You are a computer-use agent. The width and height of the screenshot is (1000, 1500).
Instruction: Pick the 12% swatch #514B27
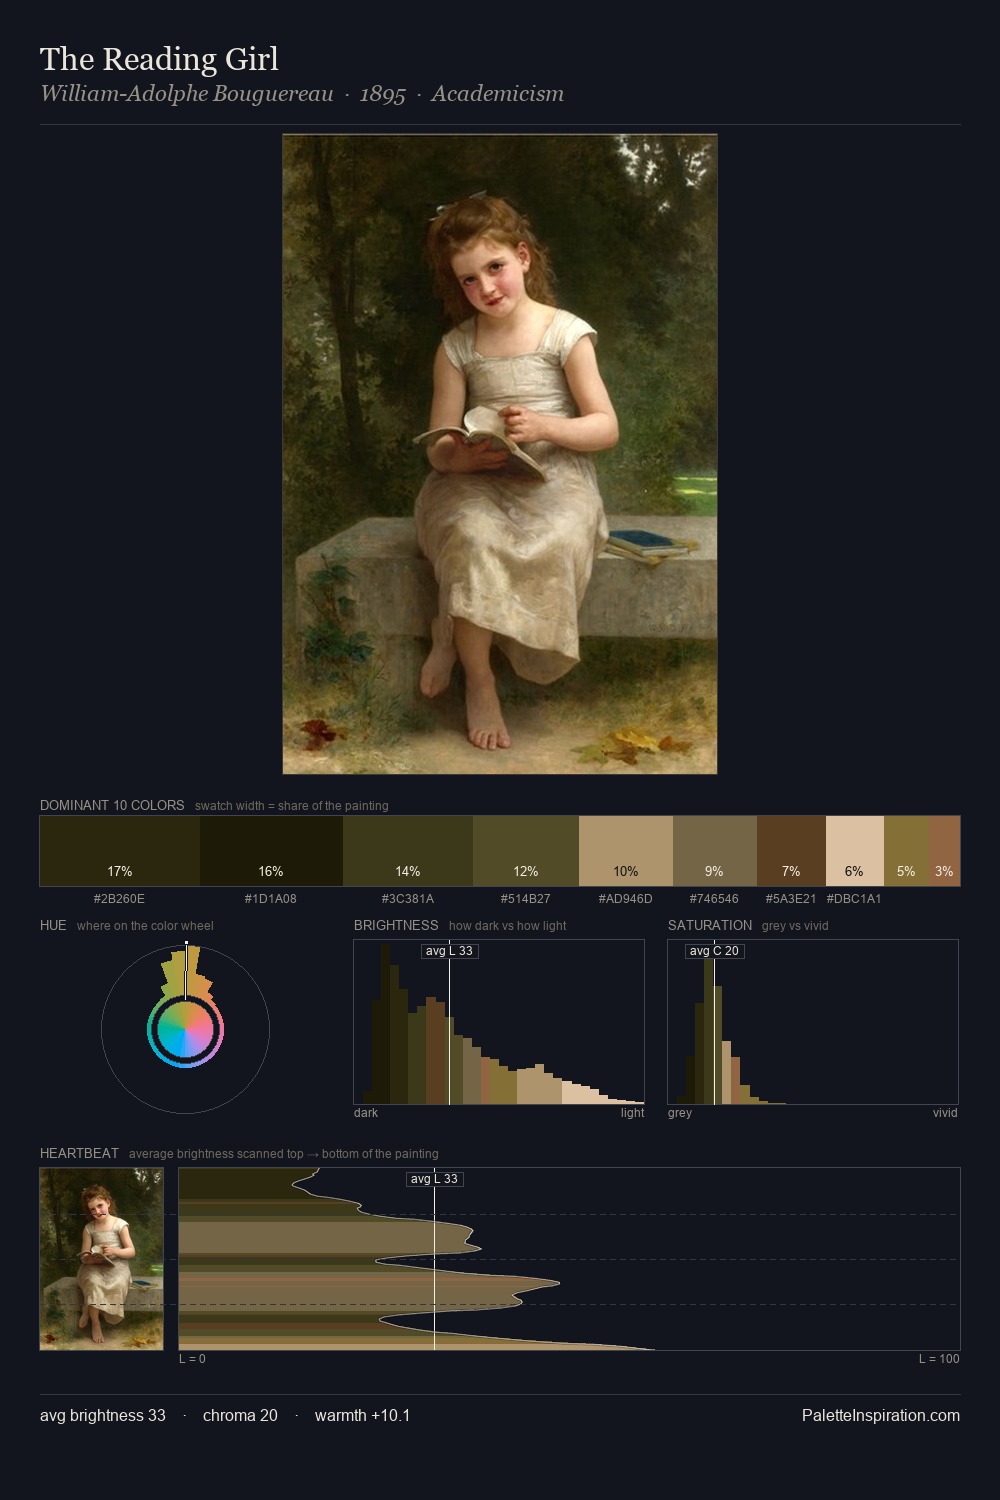pyautogui.click(x=526, y=851)
